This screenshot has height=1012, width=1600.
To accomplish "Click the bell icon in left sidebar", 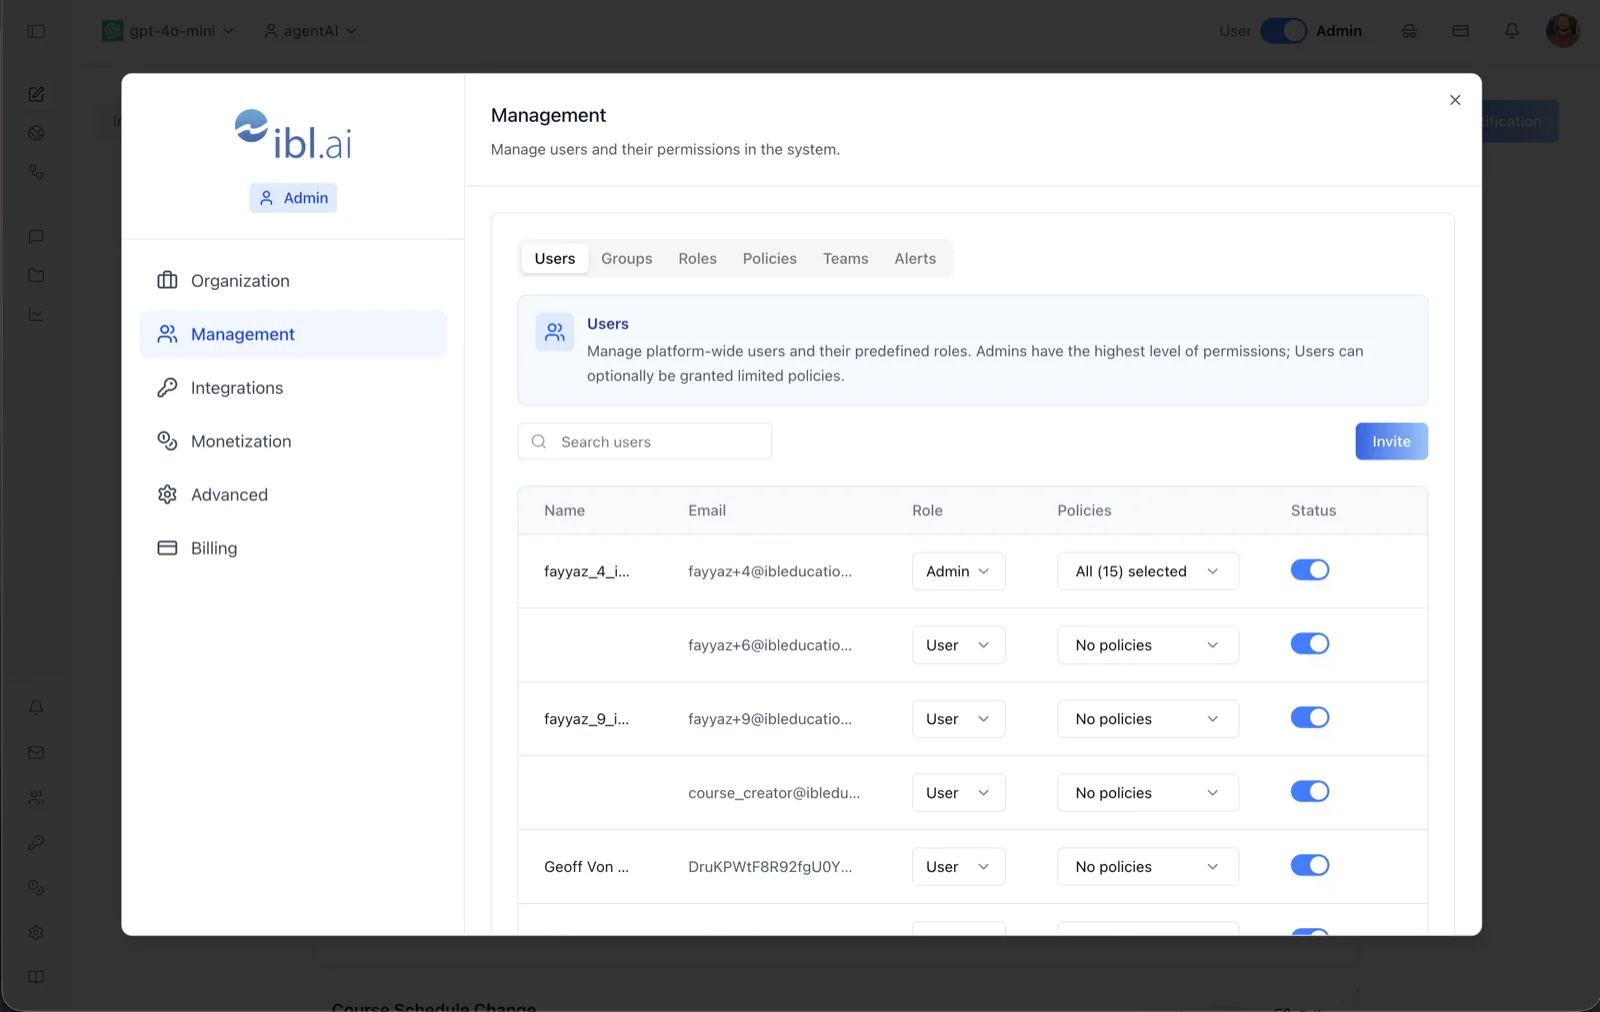I will 36,707.
